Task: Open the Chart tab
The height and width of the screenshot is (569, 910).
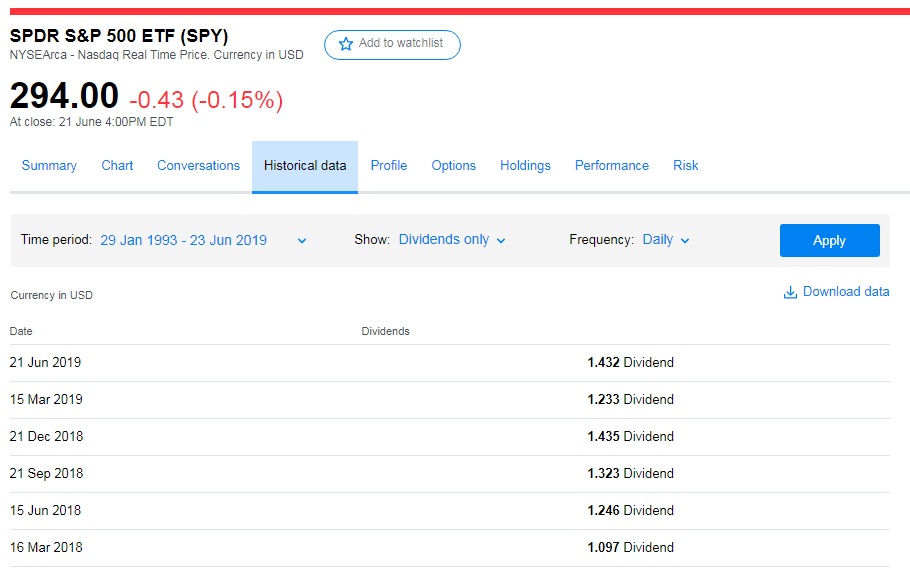Action: [117, 166]
